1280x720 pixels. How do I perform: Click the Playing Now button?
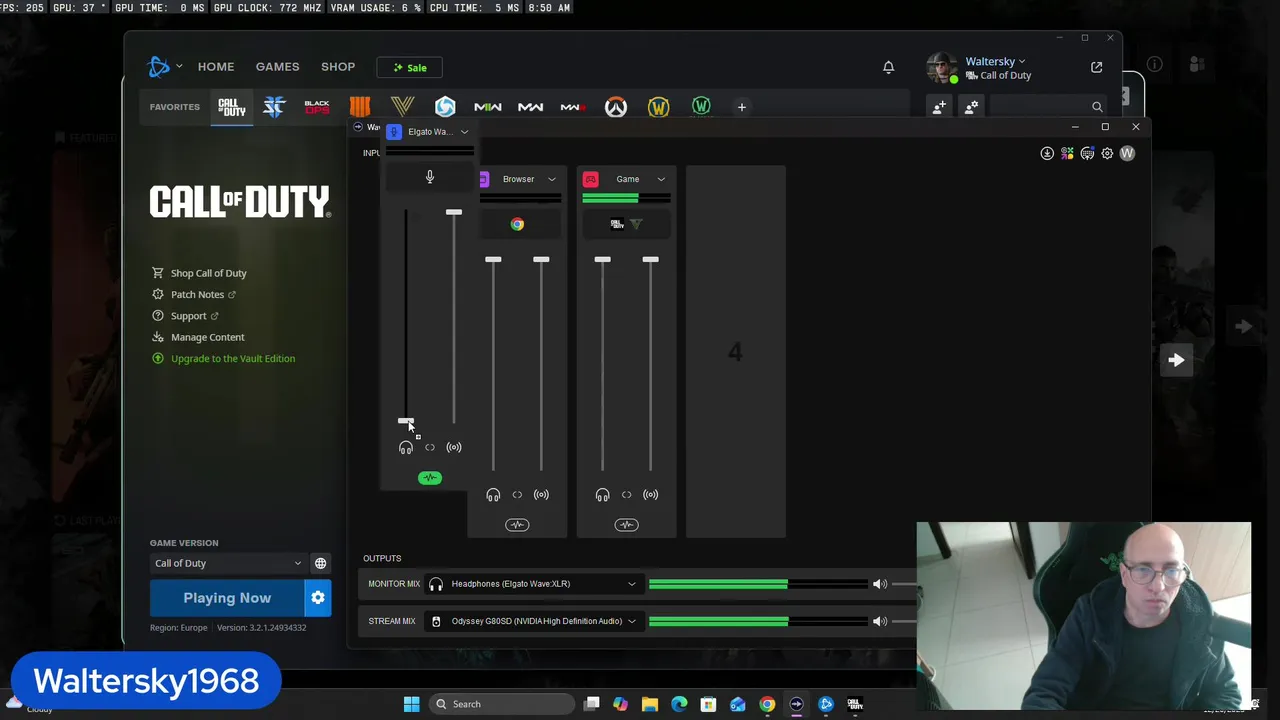227,598
